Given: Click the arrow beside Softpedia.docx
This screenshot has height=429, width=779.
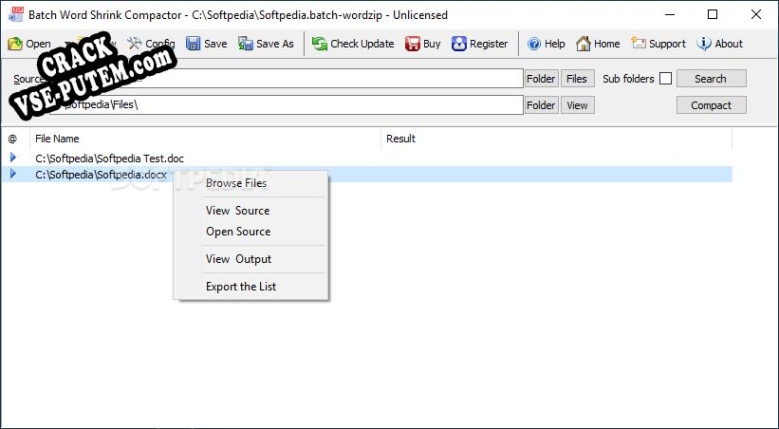Looking at the screenshot, I should point(13,174).
